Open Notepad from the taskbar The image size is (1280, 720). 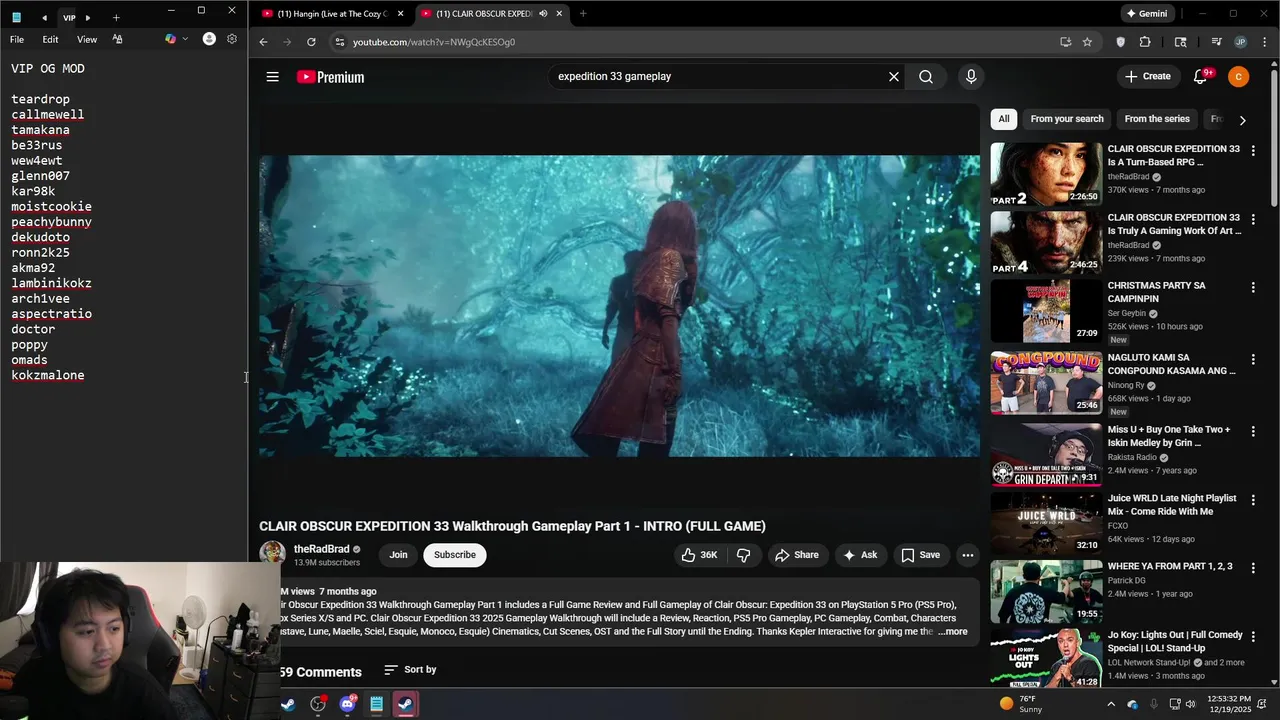coord(376,704)
